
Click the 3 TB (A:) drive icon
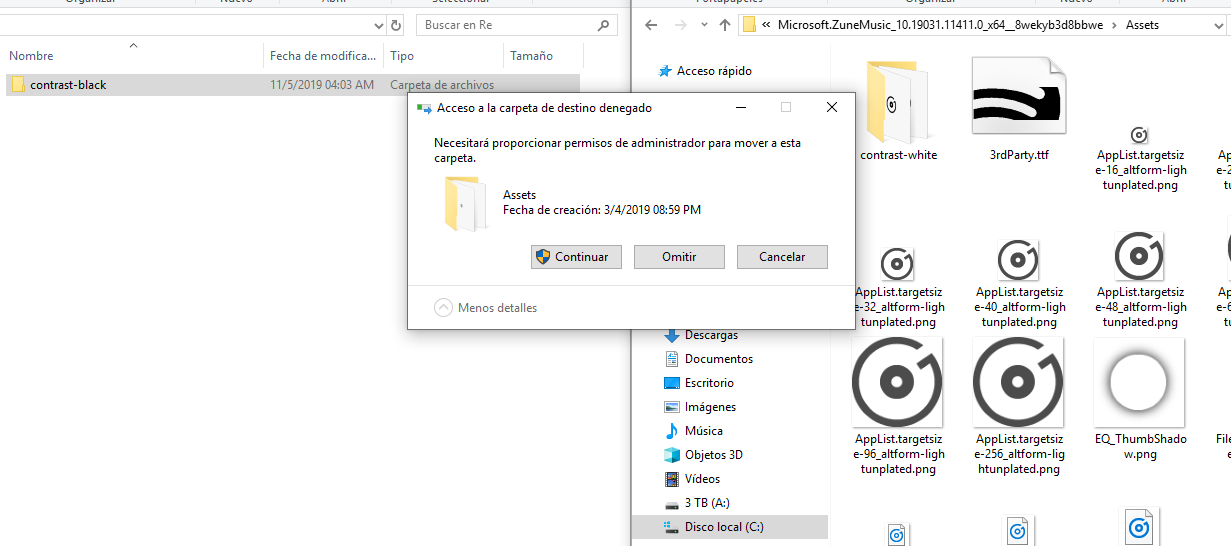tap(672, 503)
